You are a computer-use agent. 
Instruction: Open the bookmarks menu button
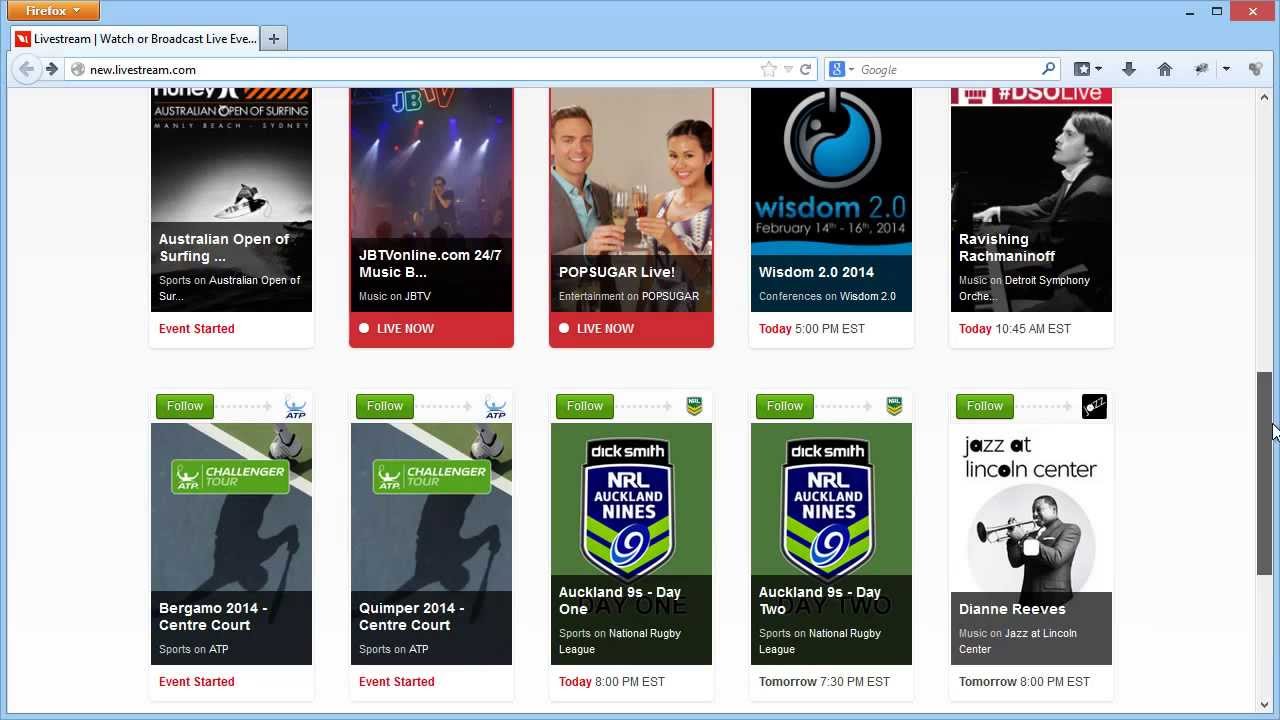pyautogui.click(x=1087, y=69)
